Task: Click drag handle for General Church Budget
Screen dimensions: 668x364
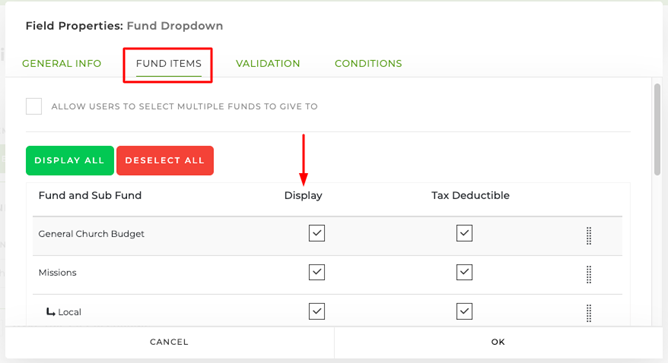Action: [589, 236]
